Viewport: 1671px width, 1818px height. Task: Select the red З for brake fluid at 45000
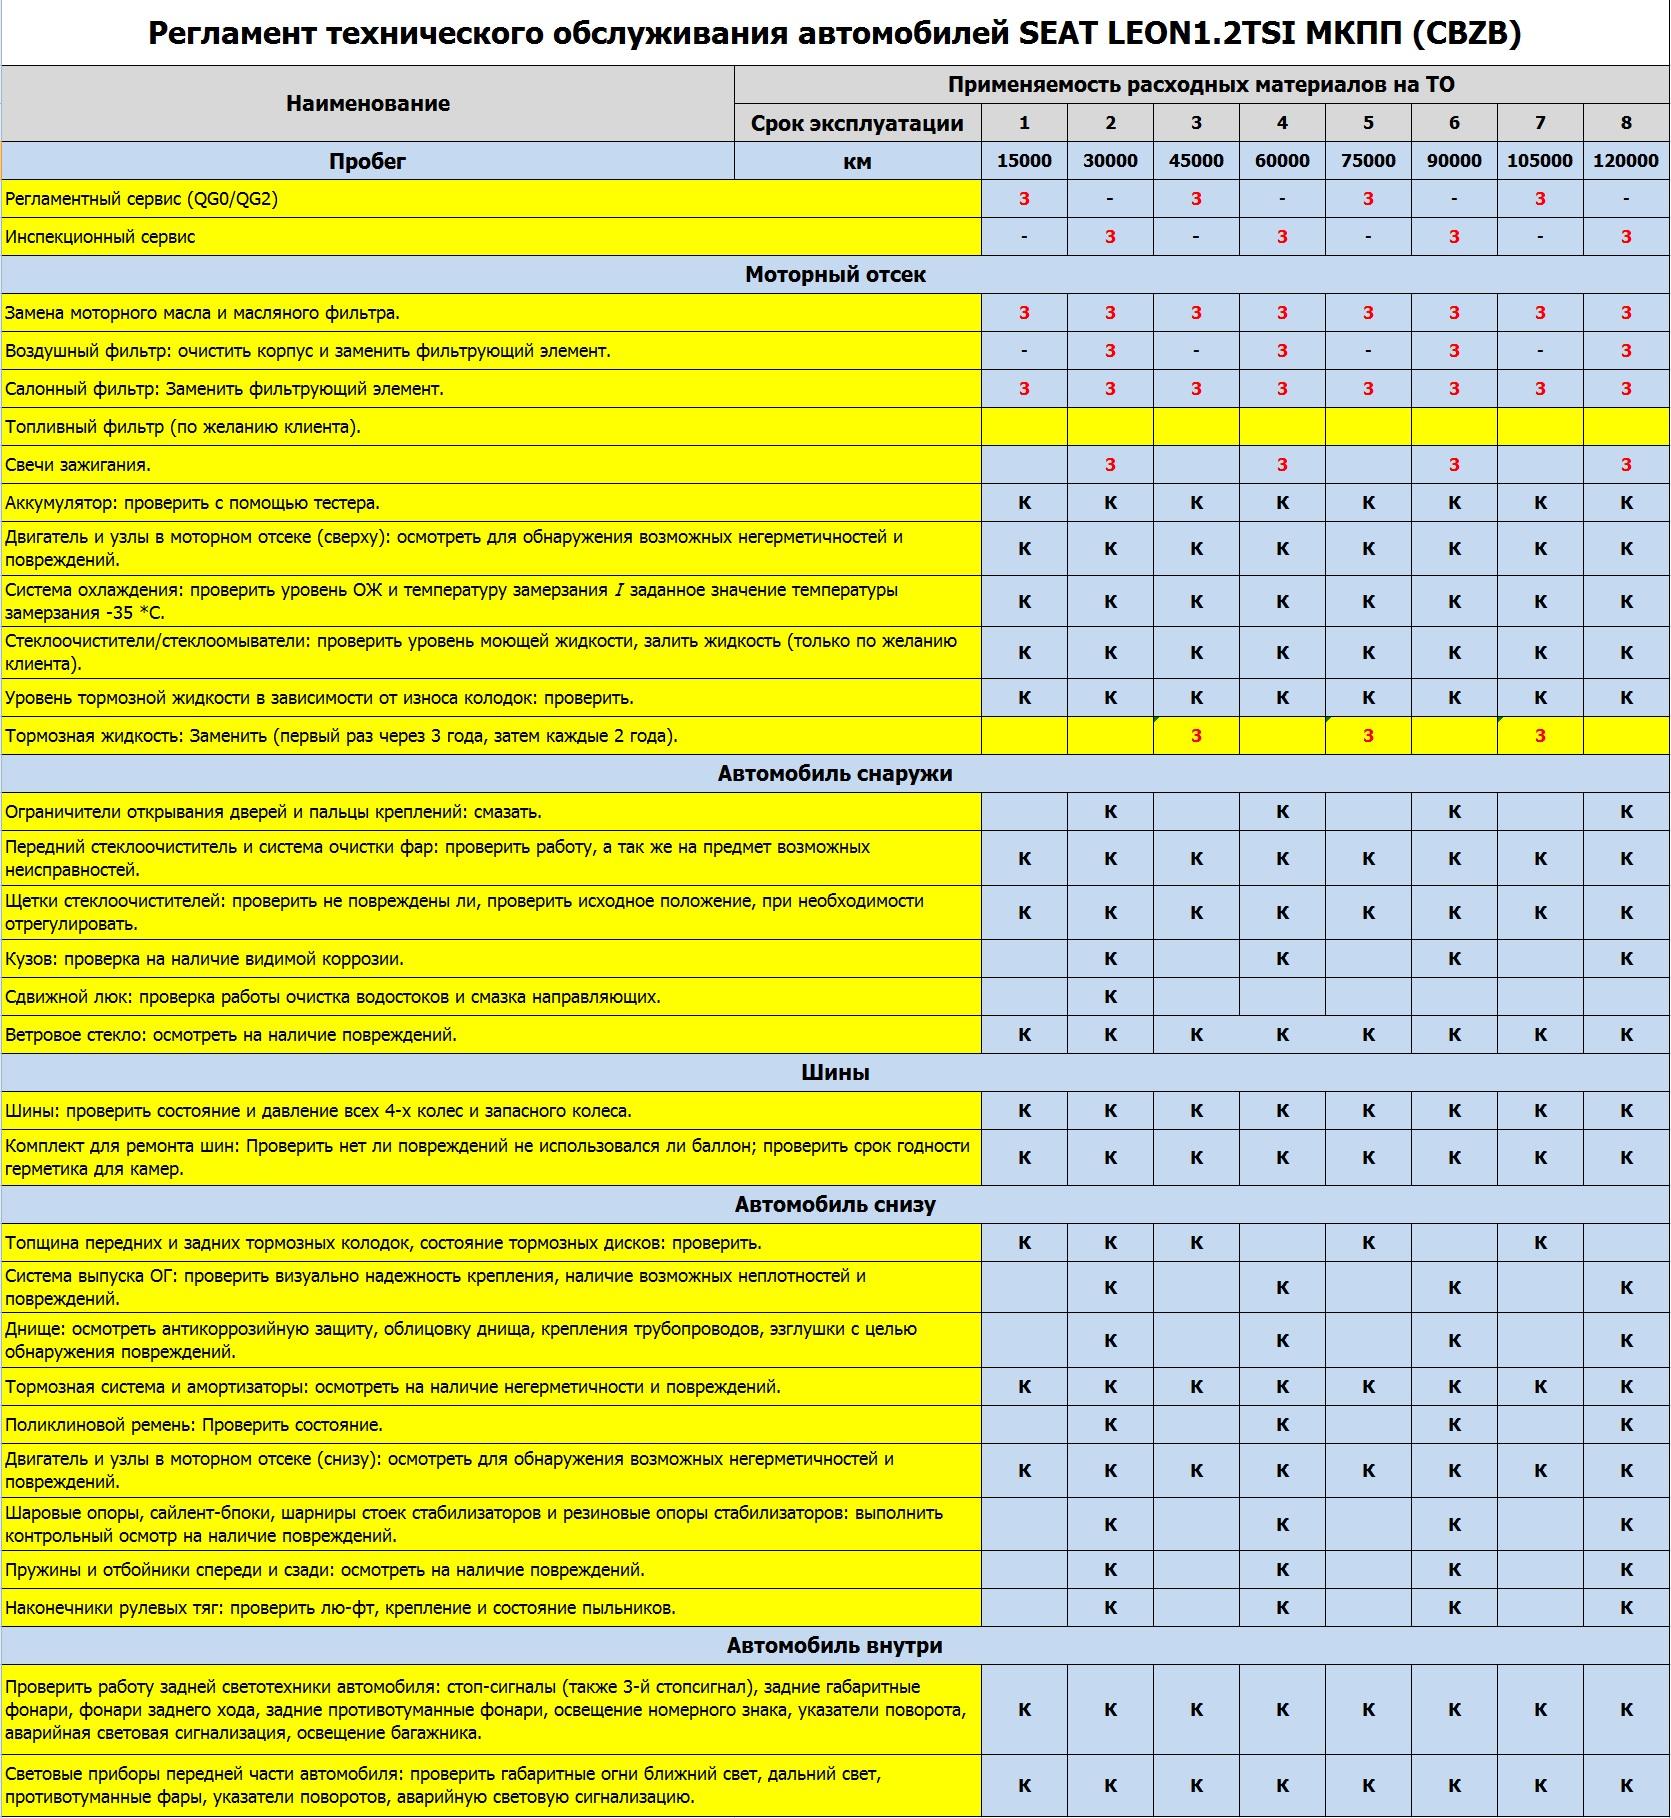tap(1196, 736)
